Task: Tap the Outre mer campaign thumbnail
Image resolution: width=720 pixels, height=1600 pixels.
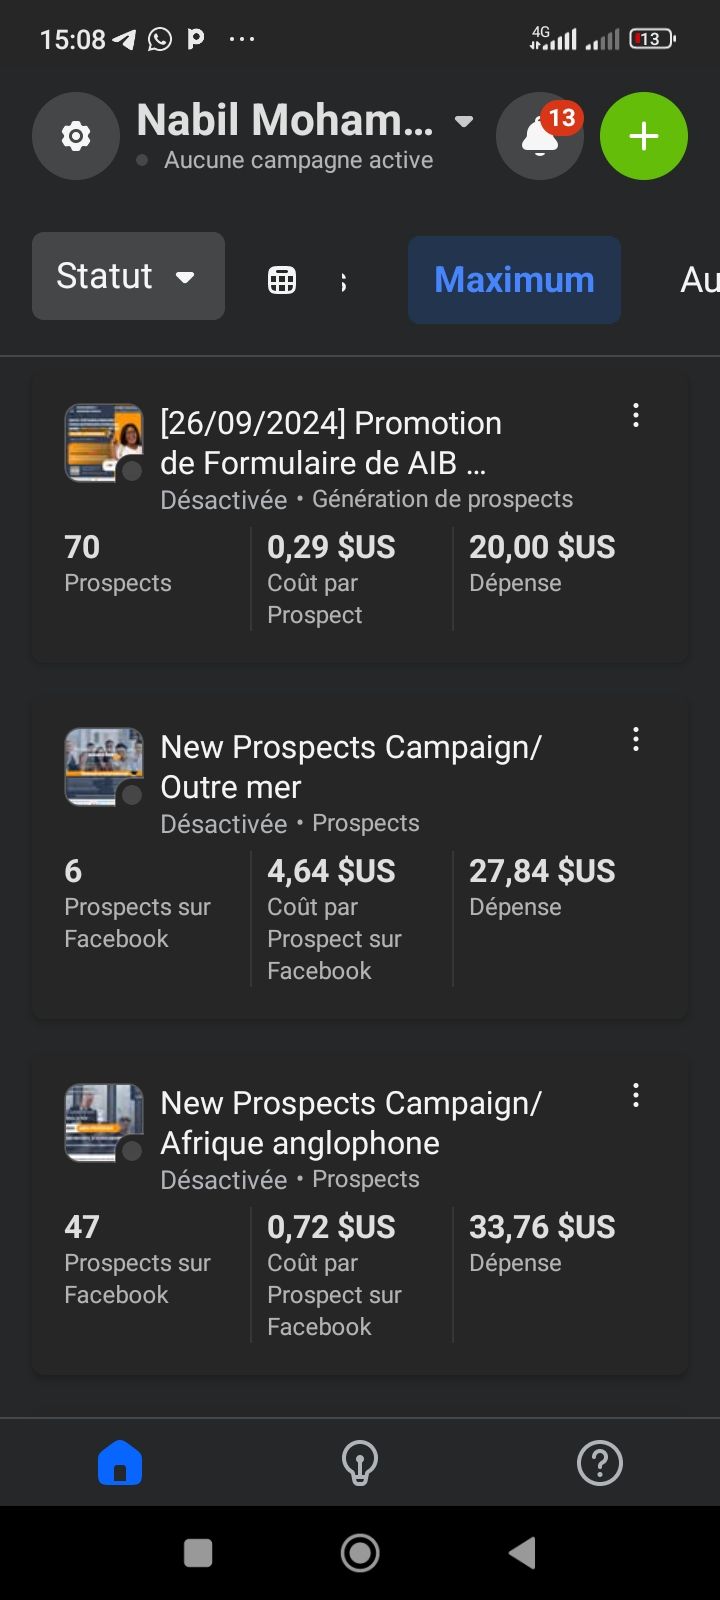Action: point(104,767)
